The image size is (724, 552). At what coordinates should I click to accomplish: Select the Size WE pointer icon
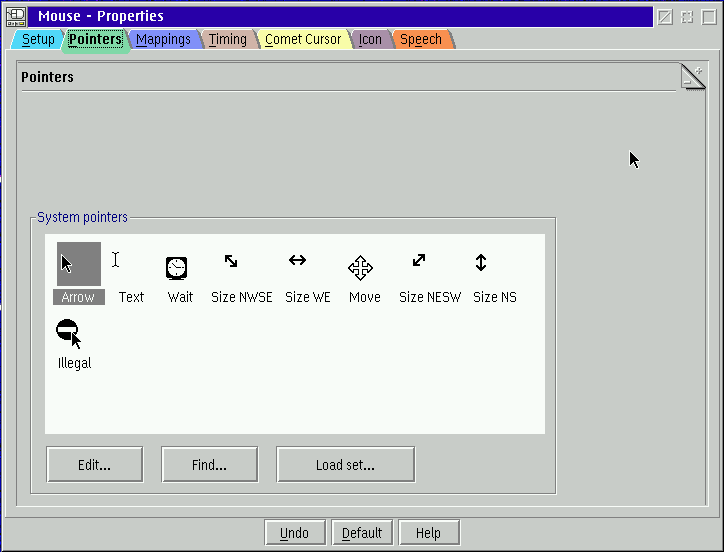[x=297, y=260]
